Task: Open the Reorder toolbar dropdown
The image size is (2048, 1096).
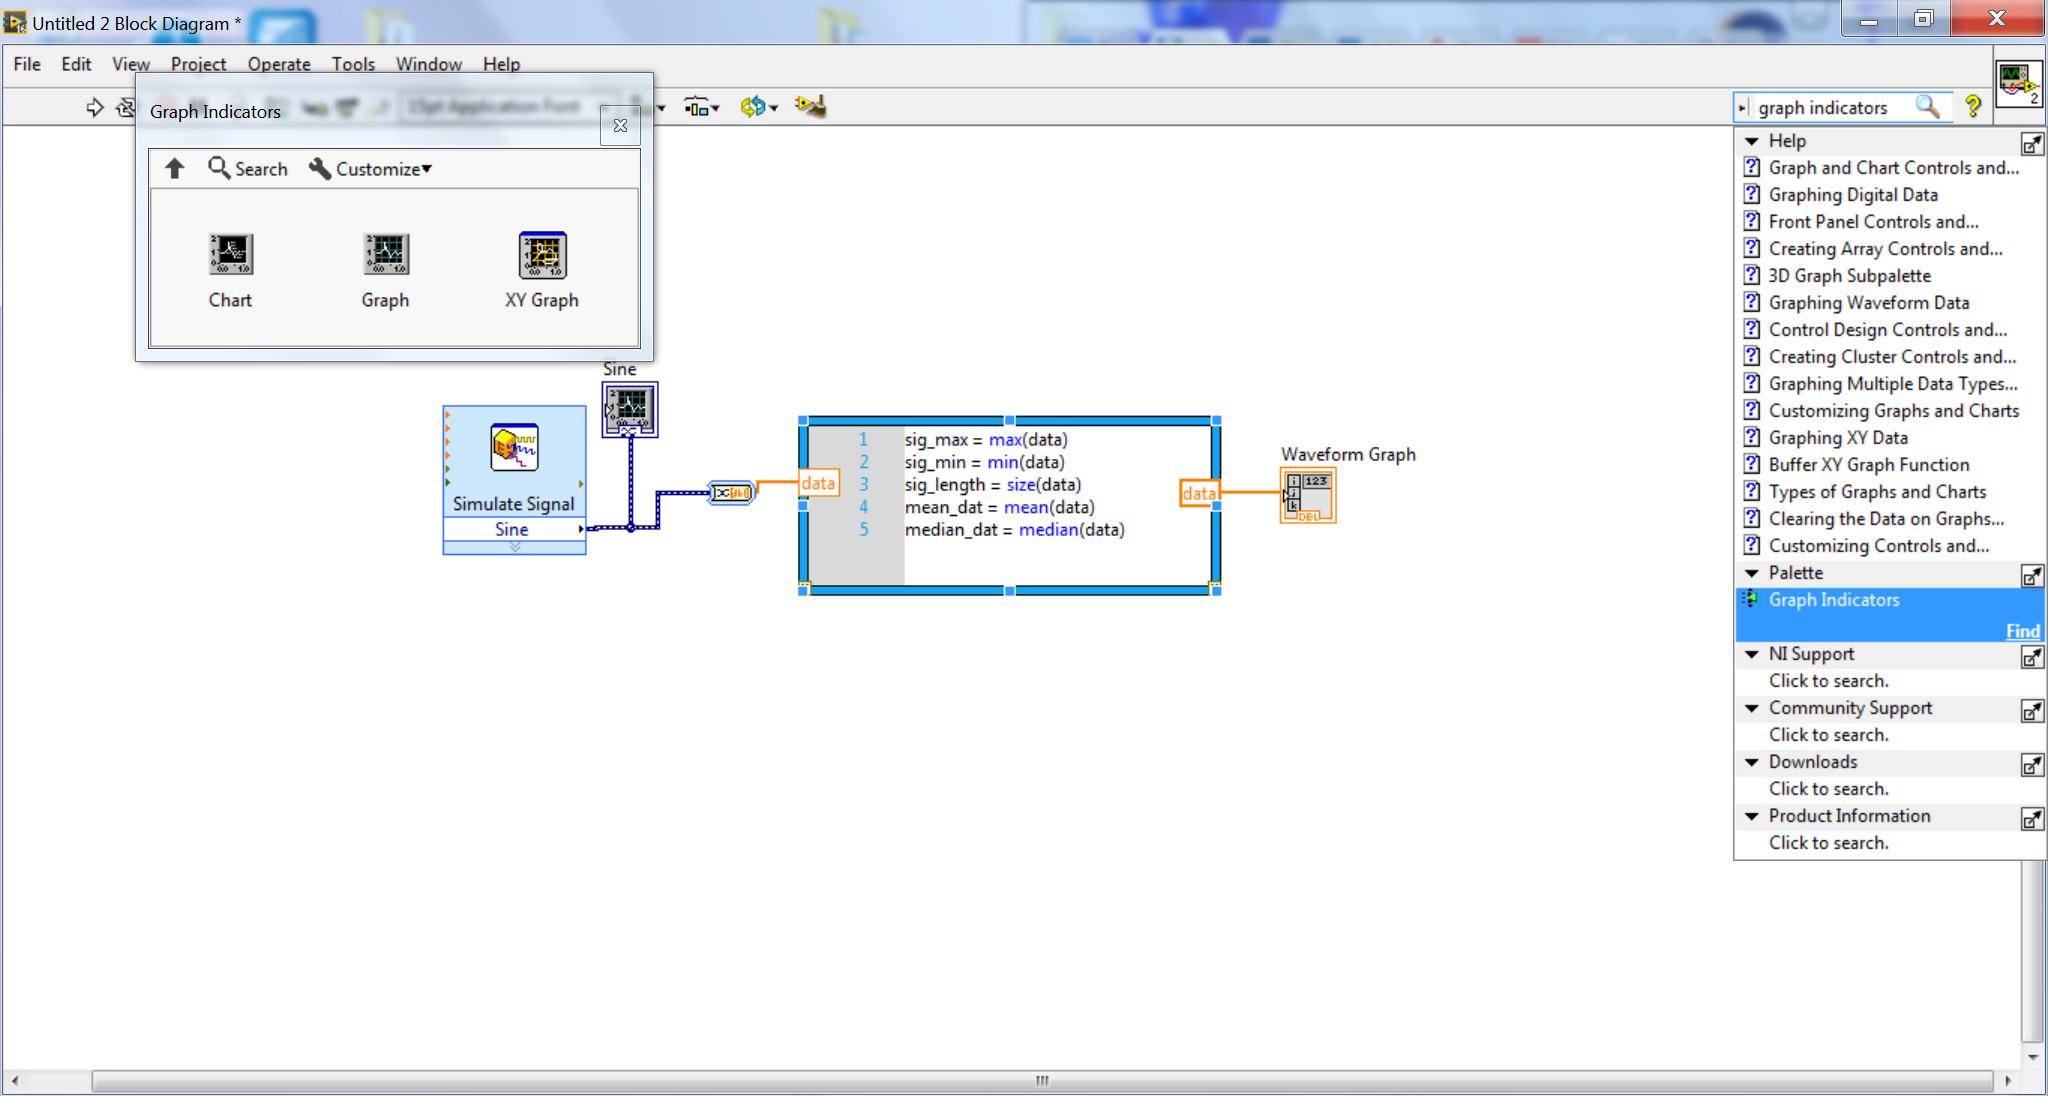Action: click(759, 107)
